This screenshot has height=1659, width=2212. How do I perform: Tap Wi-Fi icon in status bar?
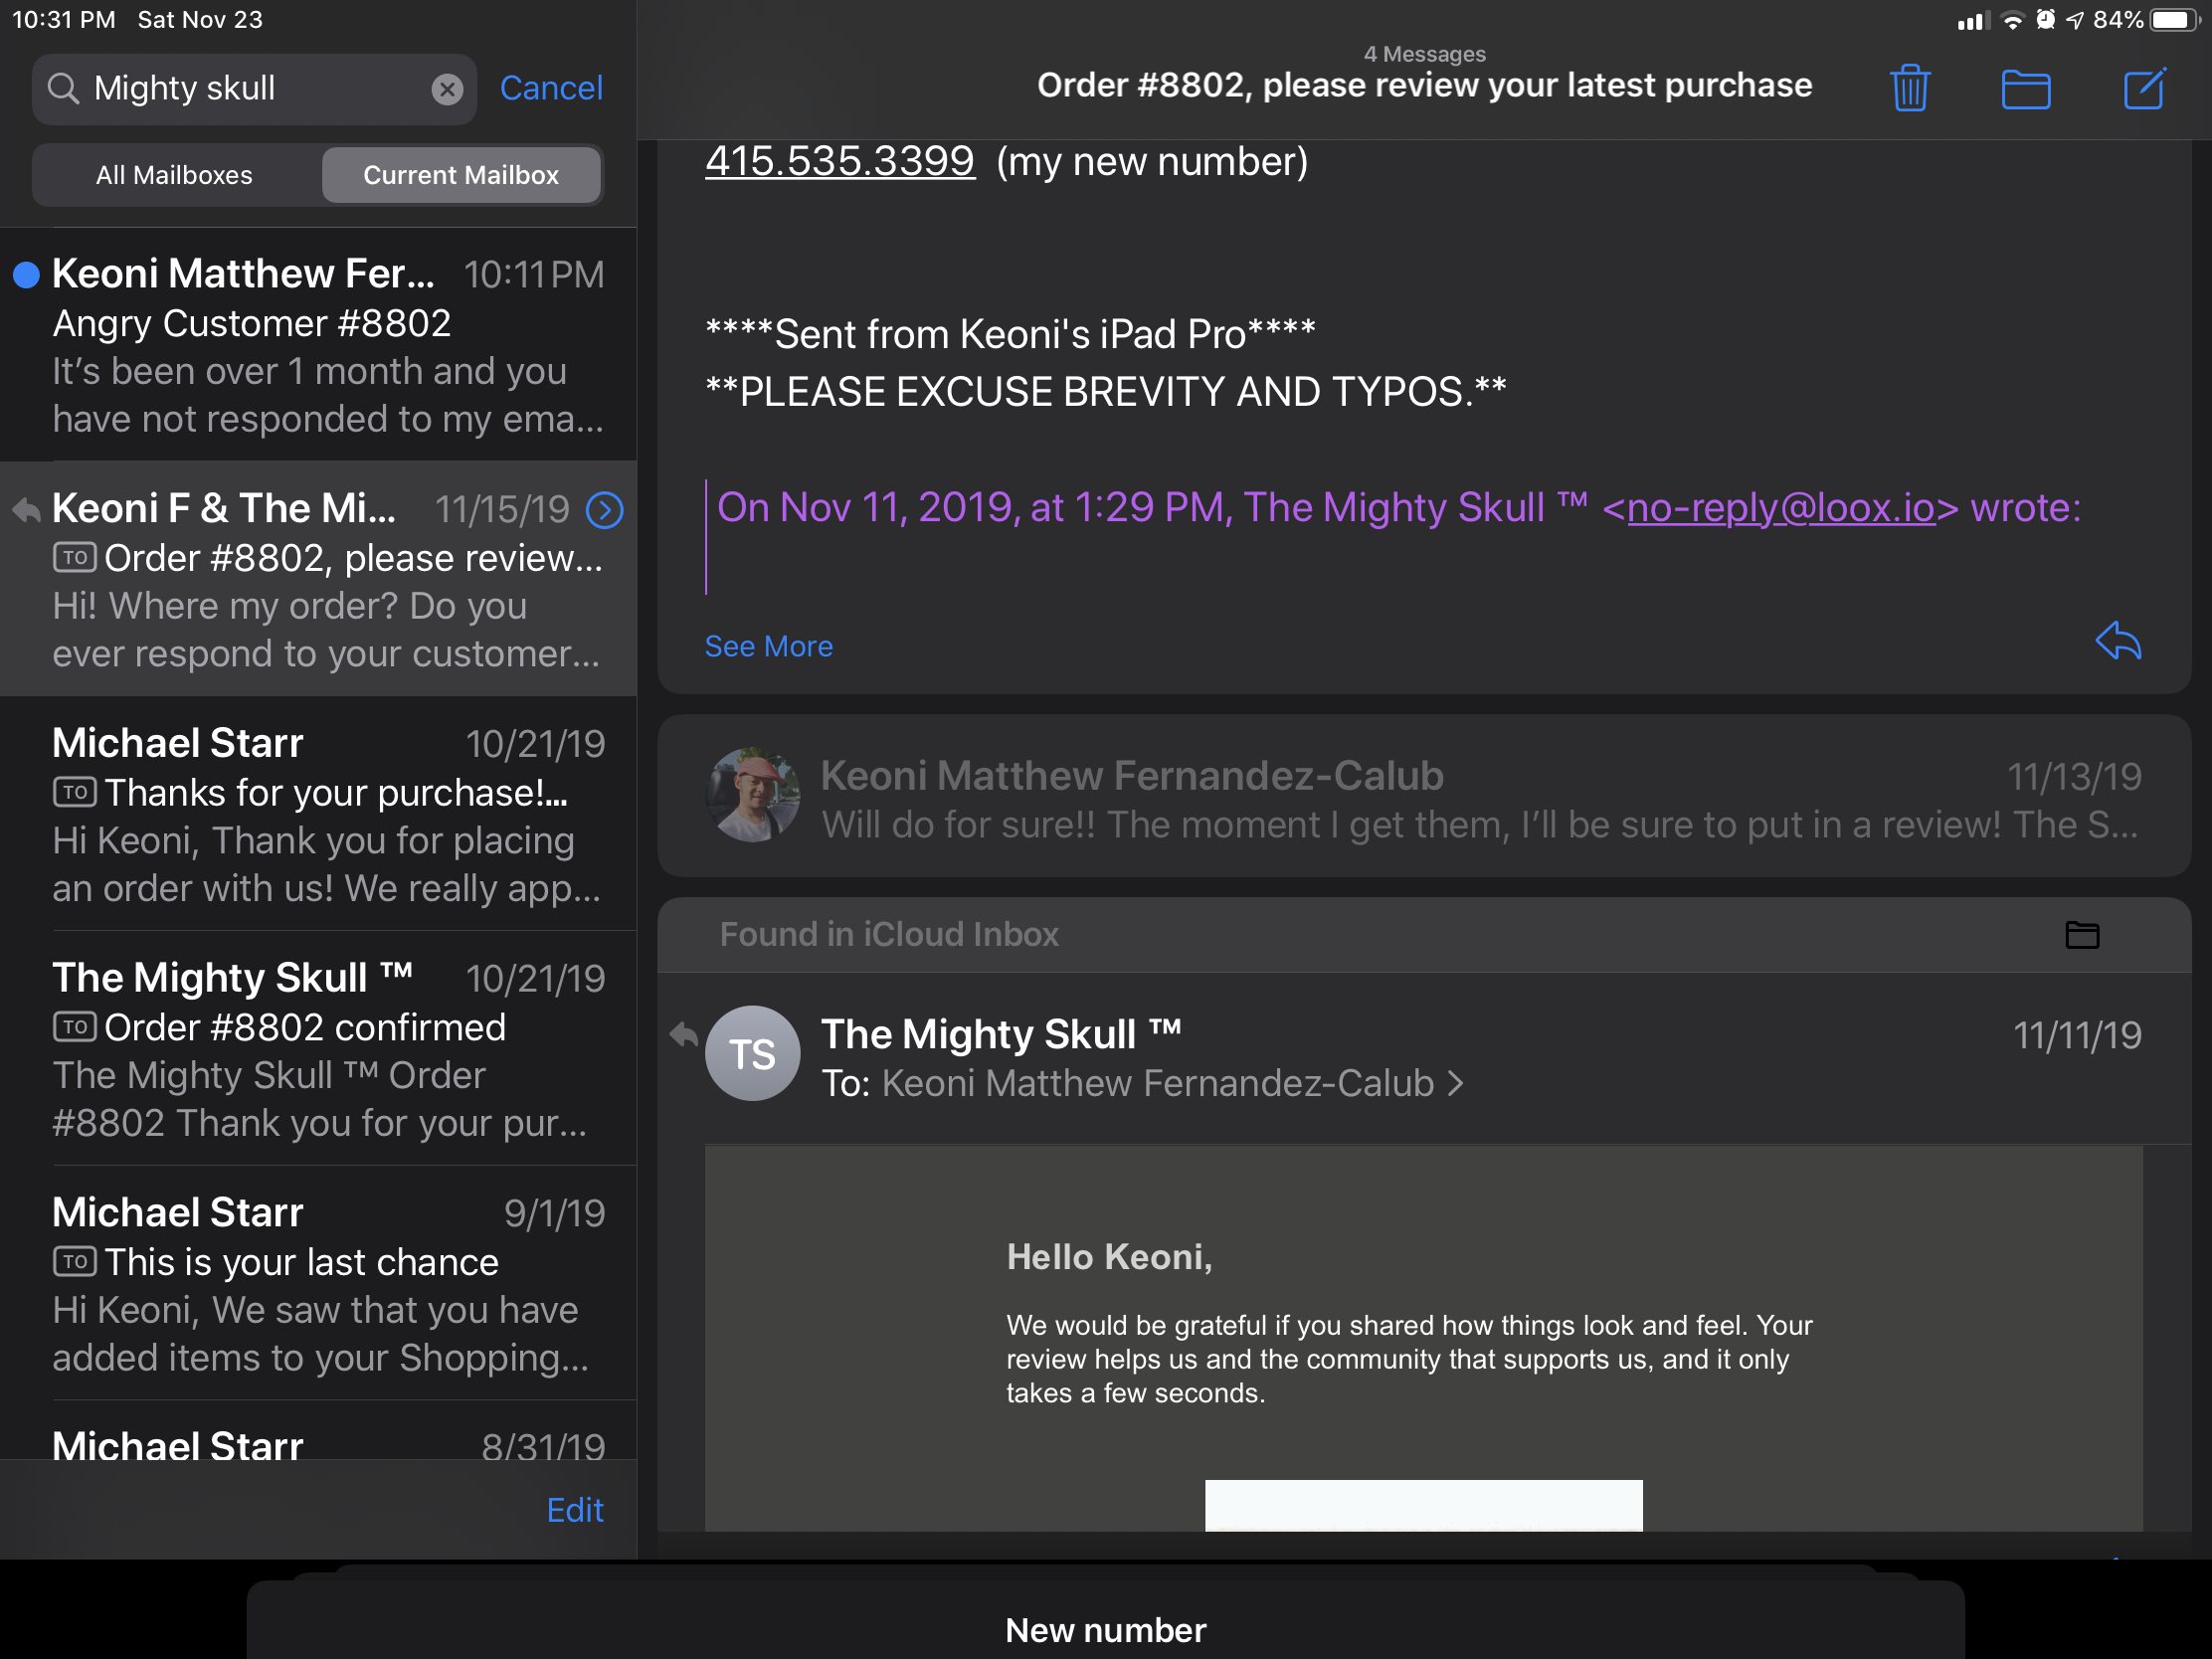click(x=2012, y=20)
